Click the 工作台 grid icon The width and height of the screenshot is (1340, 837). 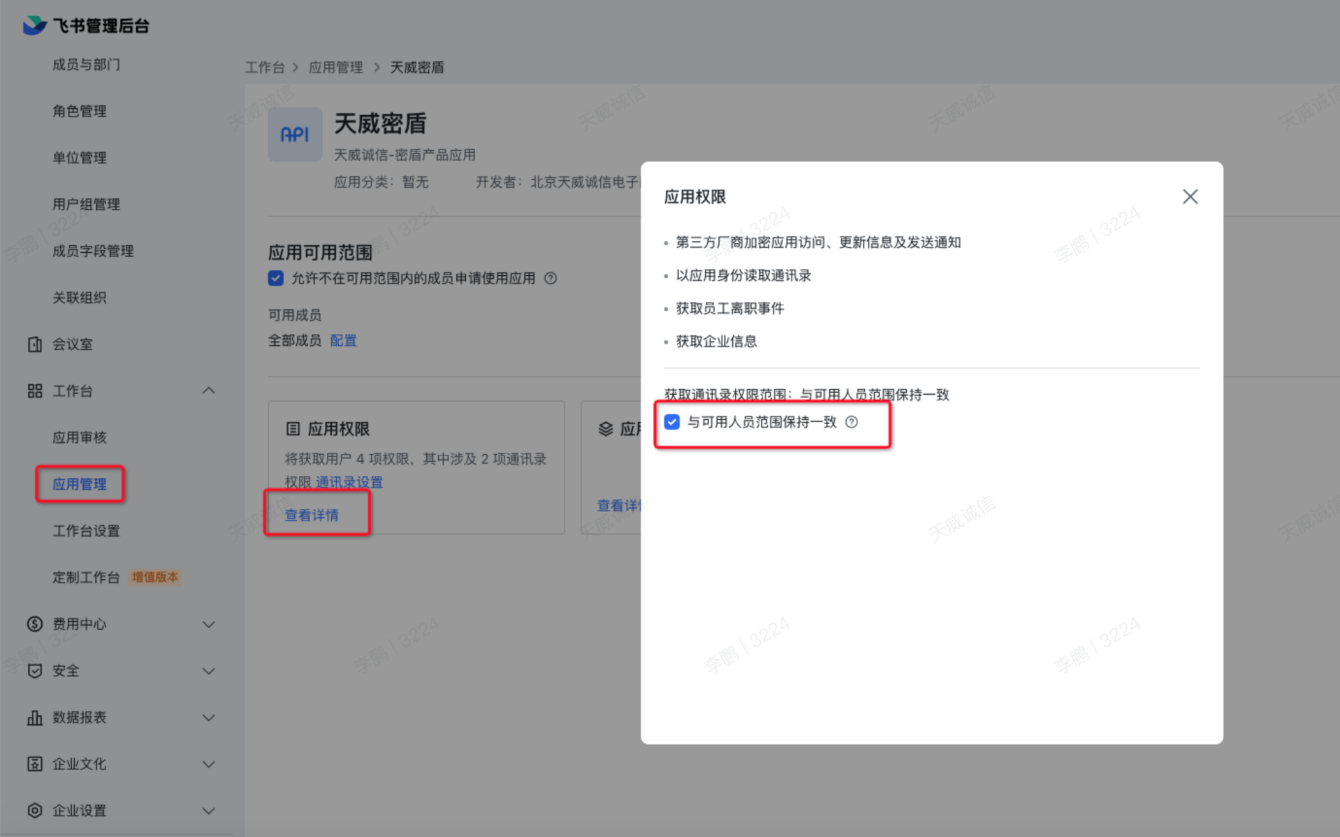[x=35, y=391]
